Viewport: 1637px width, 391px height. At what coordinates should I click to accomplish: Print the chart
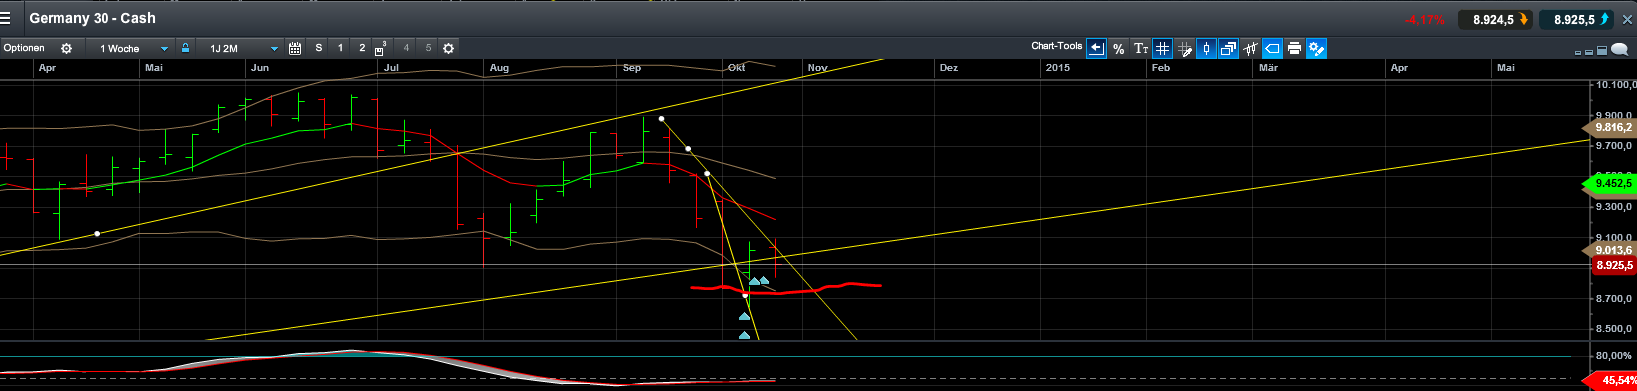point(1294,48)
